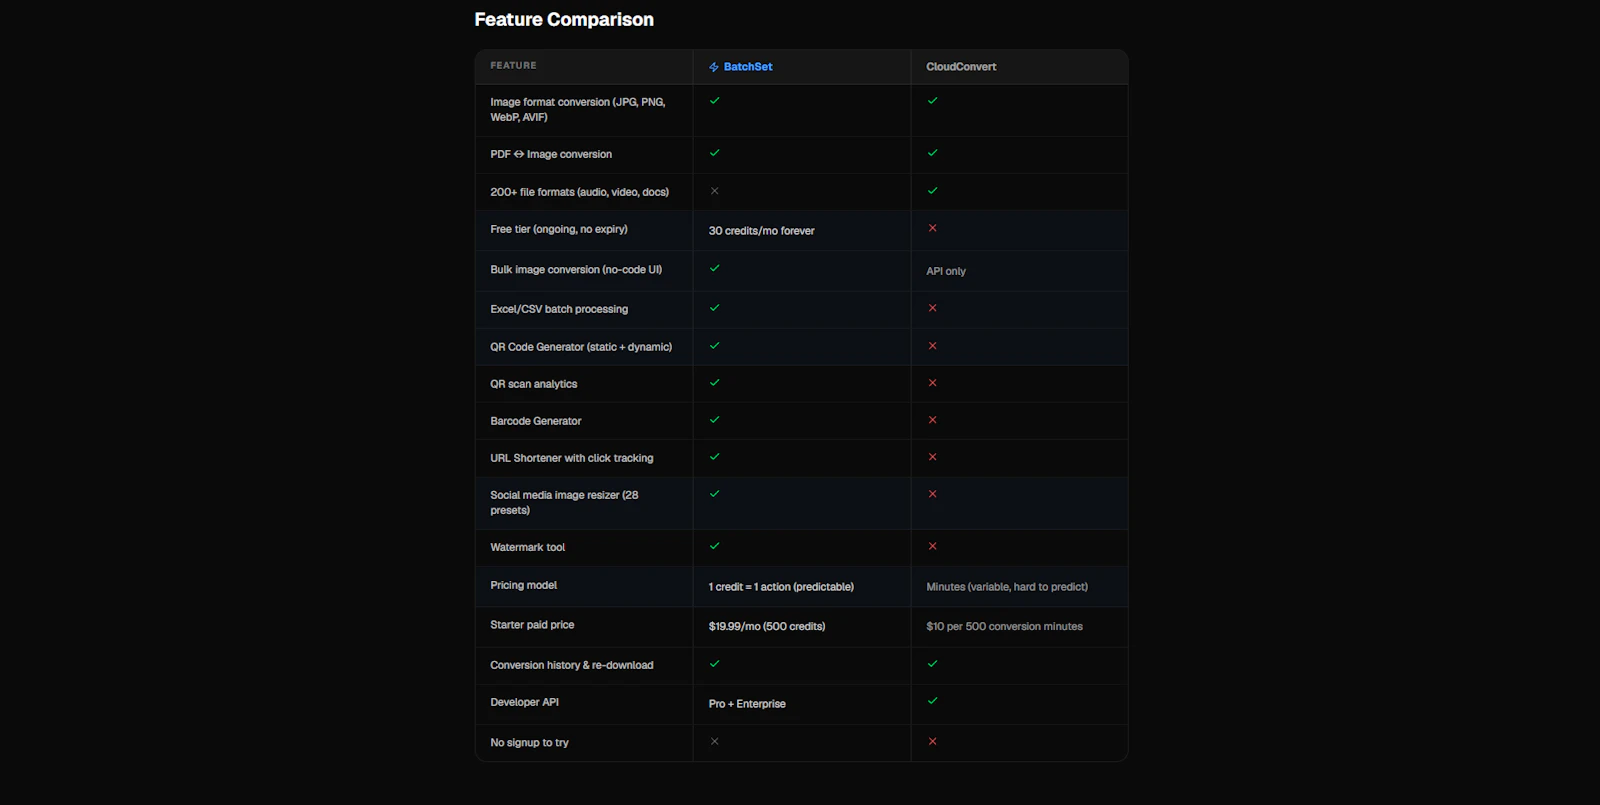Click the BatchSet column header name
Image resolution: width=1600 pixels, height=805 pixels.
[748, 67]
